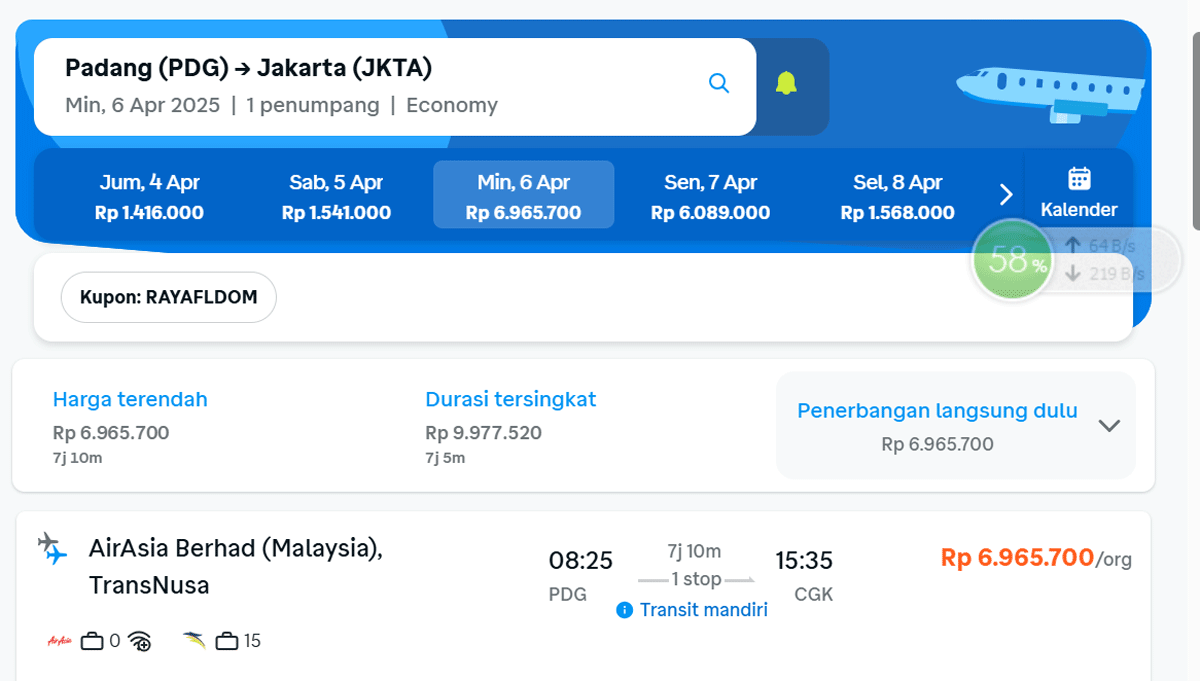Open the Kalender date picker
1200x681 pixels.
[1079, 194]
